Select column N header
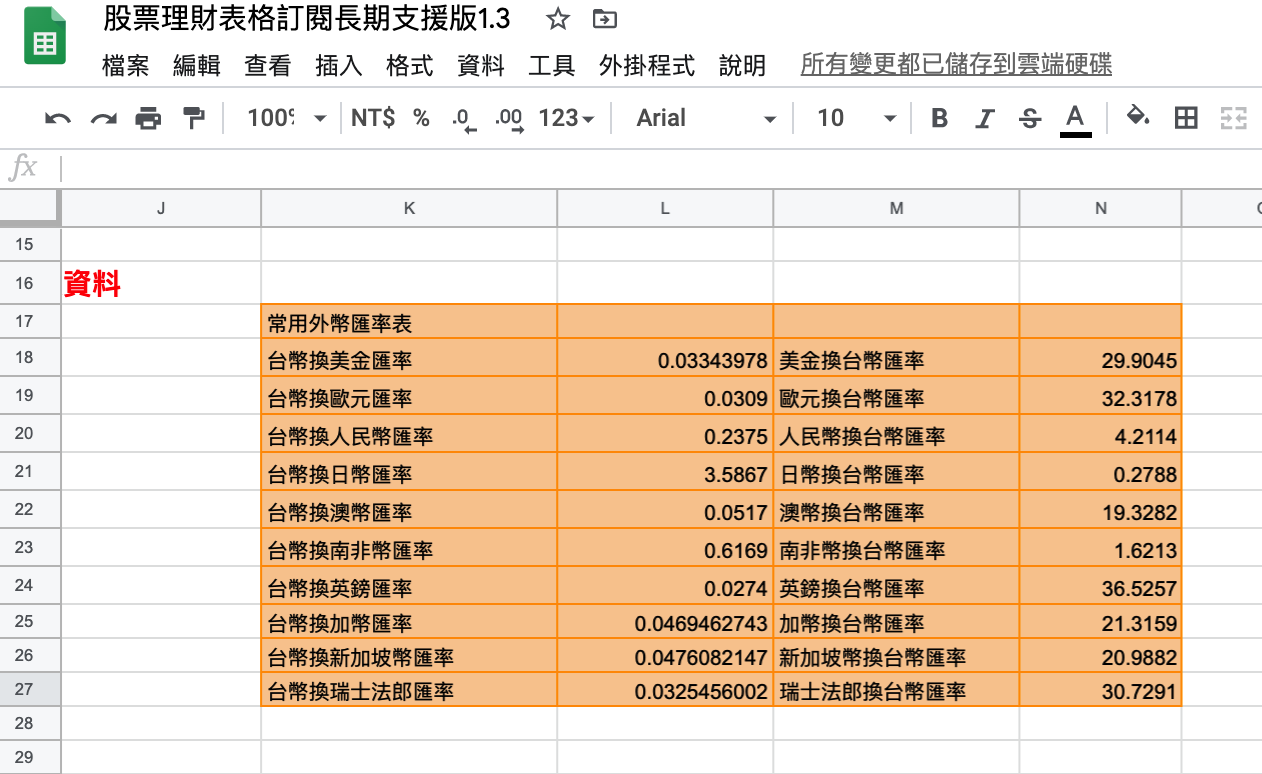 click(1101, 208)
